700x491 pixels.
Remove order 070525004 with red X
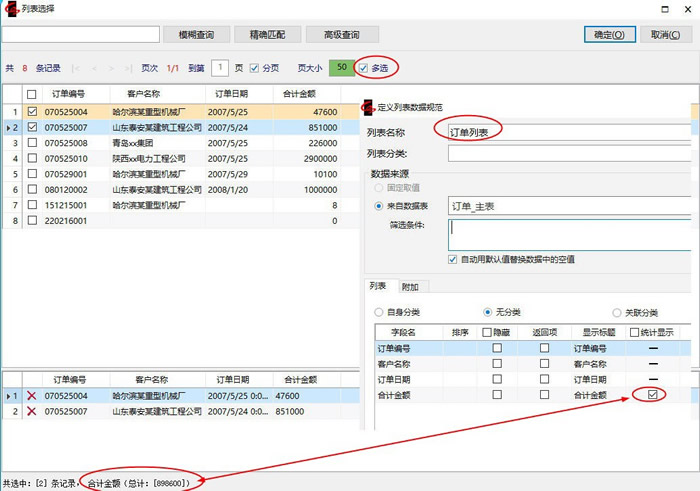tap(32, 397)
